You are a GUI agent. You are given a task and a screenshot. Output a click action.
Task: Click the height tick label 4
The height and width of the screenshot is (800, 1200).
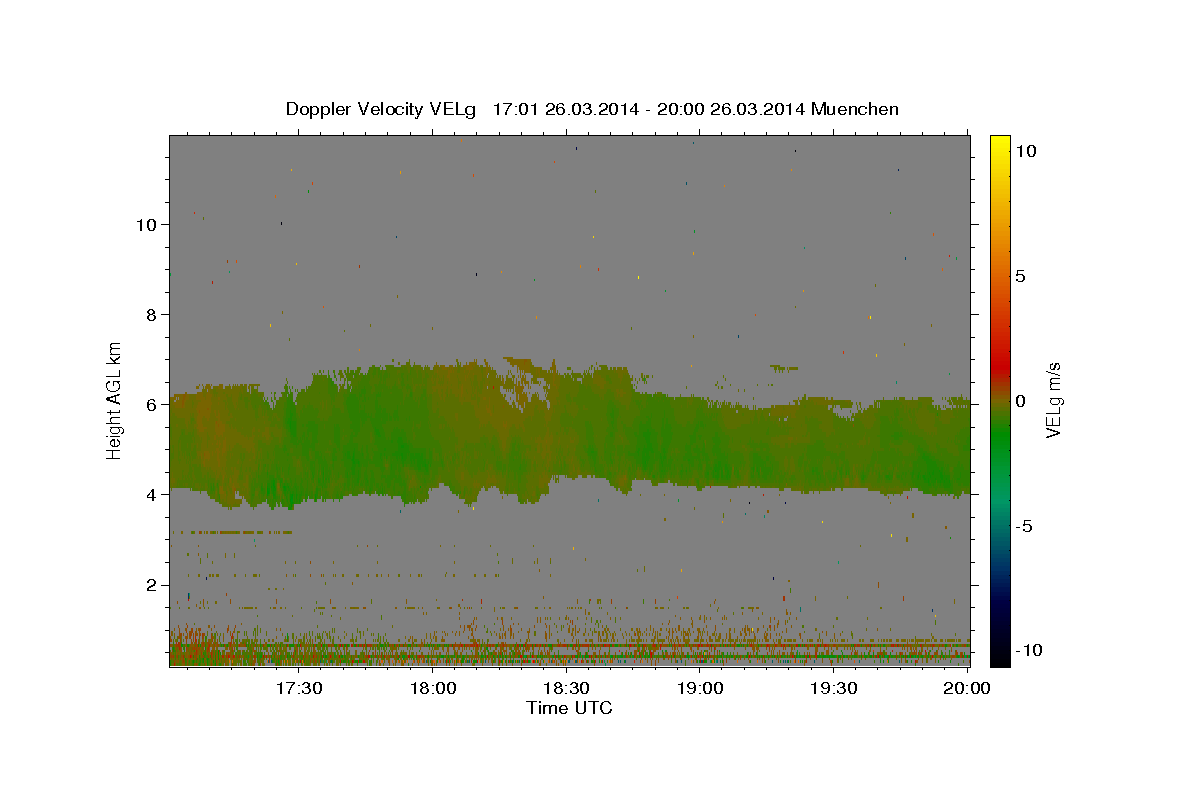152,494
